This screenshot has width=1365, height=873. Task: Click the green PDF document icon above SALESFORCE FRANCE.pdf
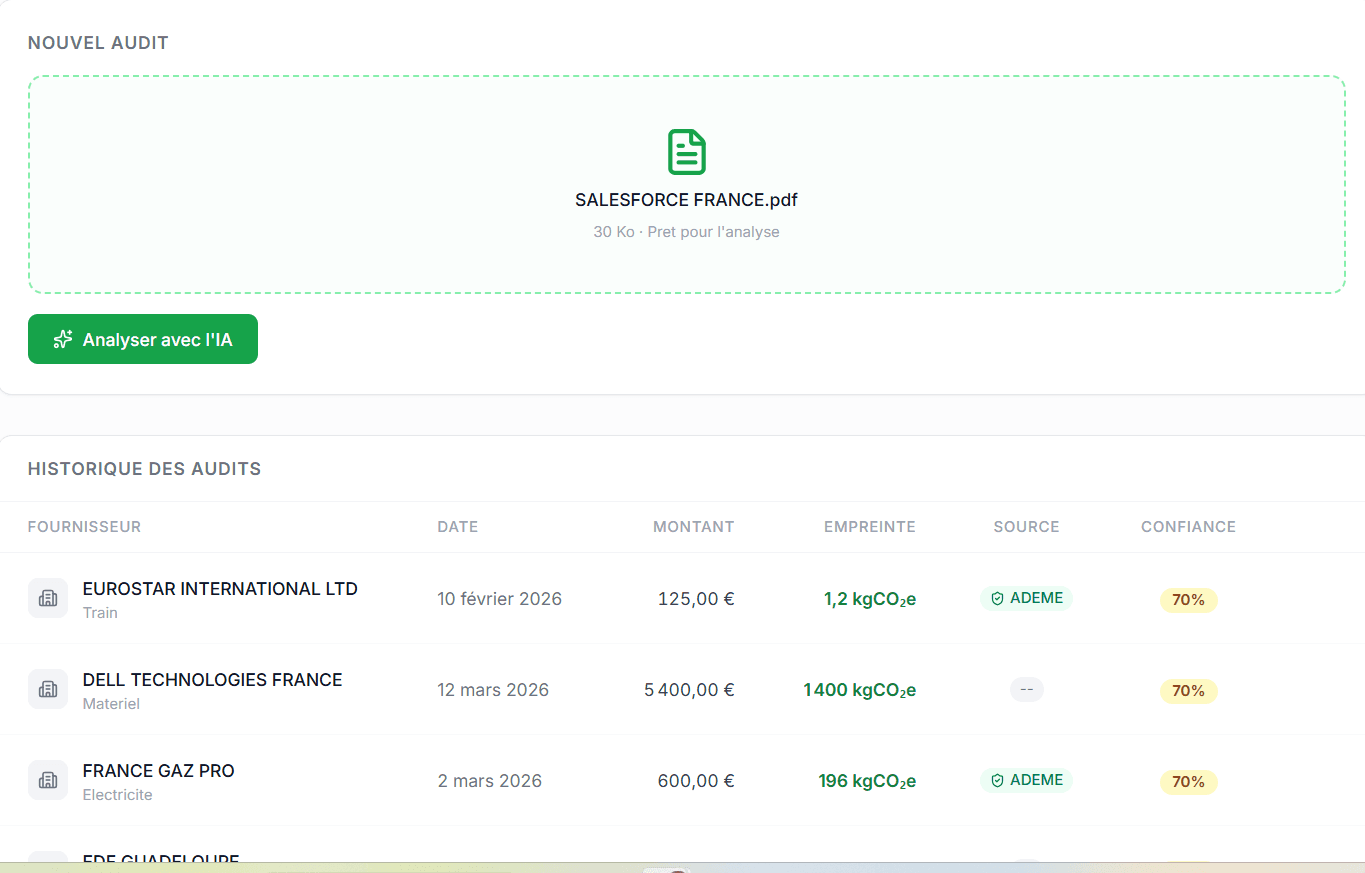pyautogui.click(x=686, y=152)
